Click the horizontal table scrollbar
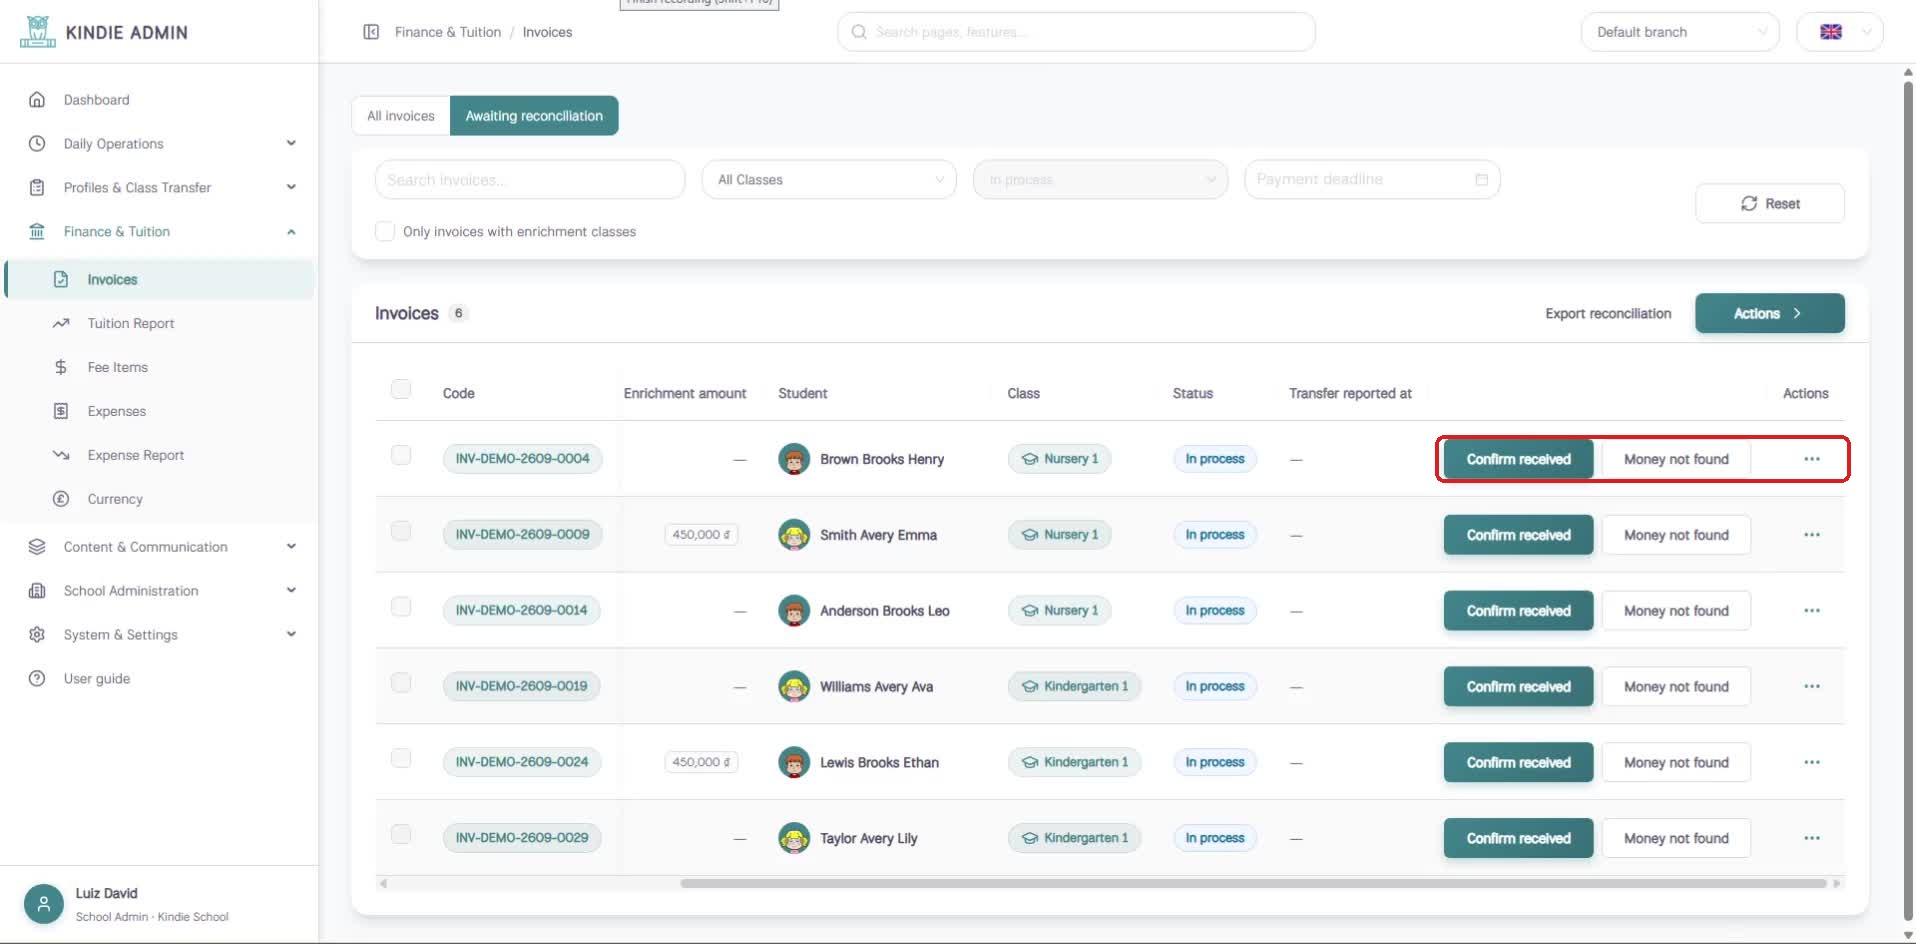Image resolution: width=1916 pixels, height=944 pixels. [1252, 883]
